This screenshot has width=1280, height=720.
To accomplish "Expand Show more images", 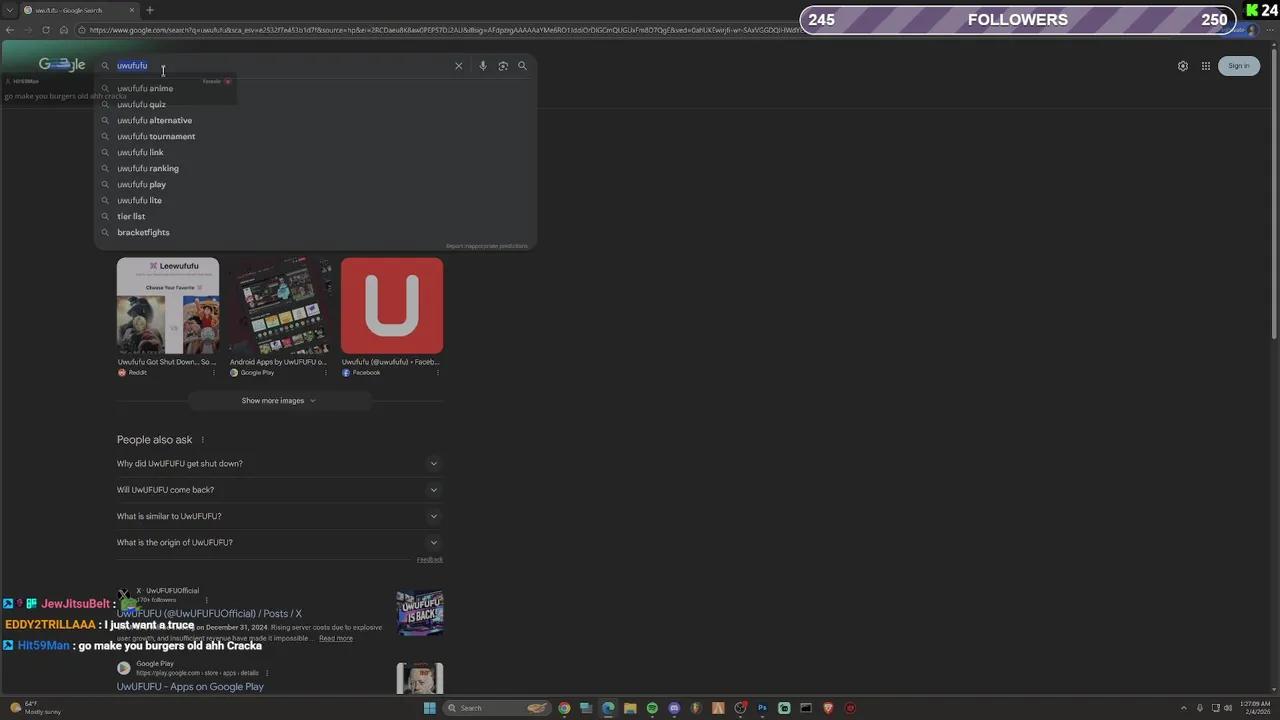I will [279, 401].
